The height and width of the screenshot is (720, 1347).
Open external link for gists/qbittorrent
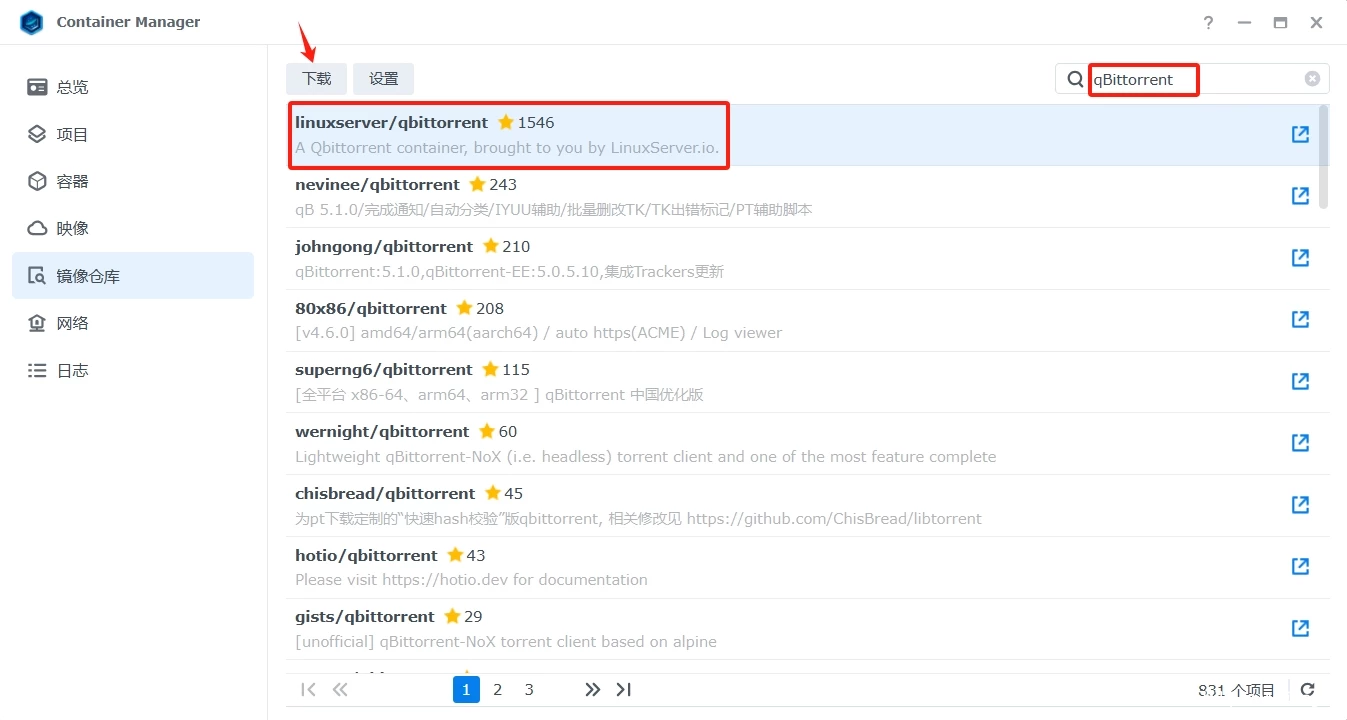point(1300,628)
